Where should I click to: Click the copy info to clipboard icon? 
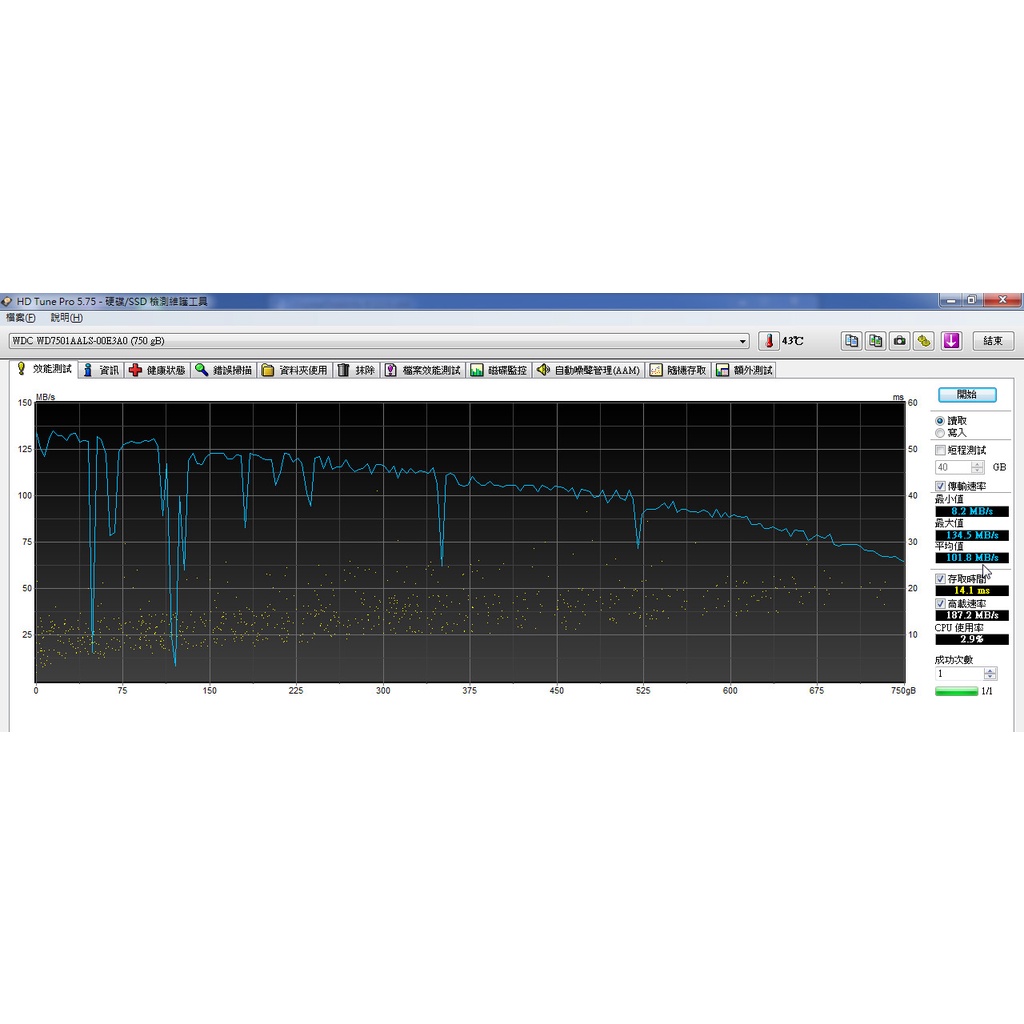pyautogui.click(x=851, y=341)
